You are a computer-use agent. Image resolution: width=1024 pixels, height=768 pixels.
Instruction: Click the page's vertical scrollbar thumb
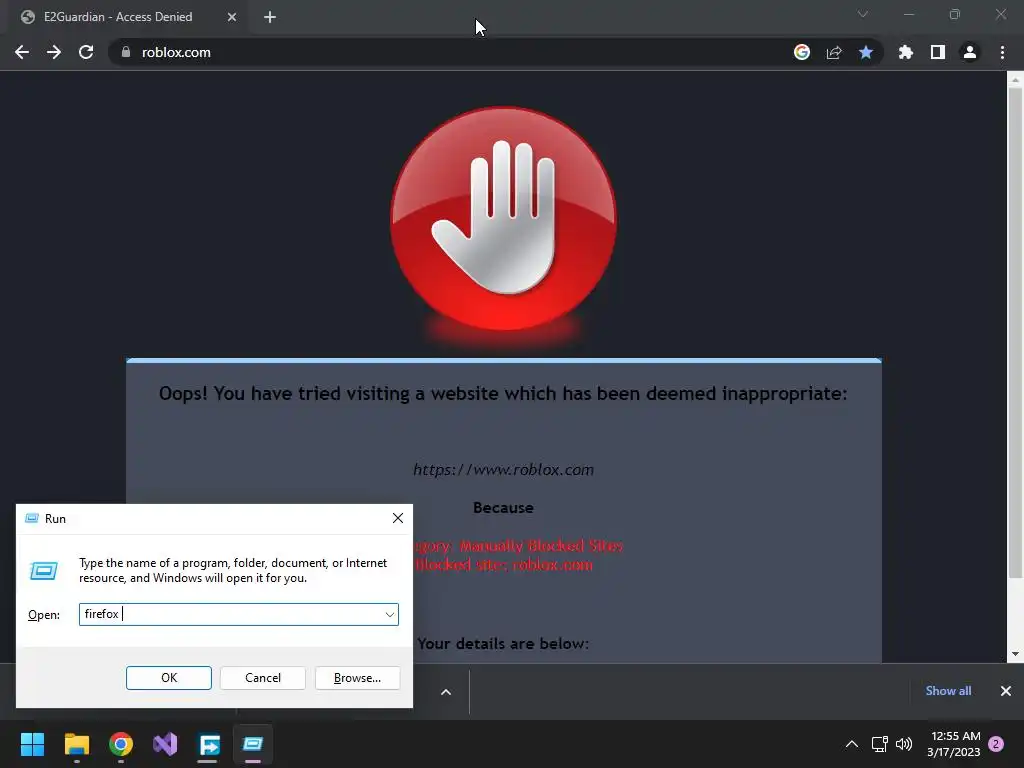1015,333
